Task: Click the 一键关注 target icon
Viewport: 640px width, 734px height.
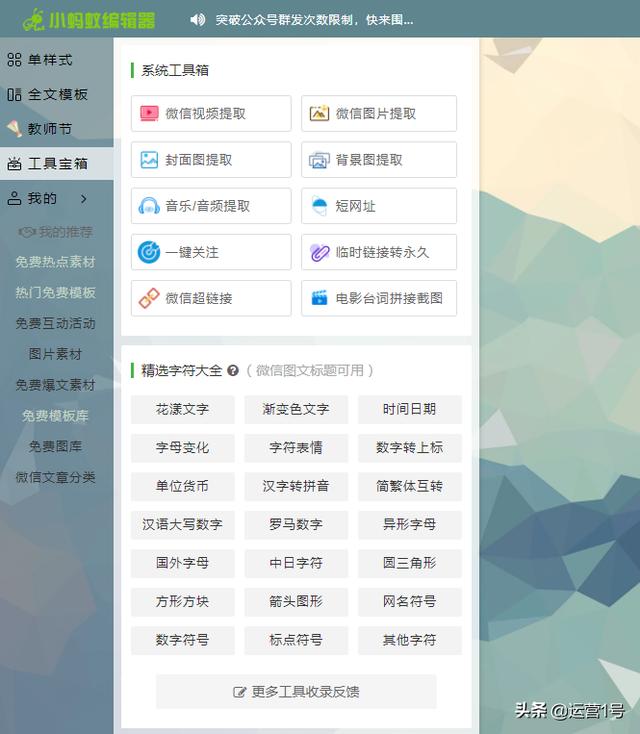Action: tap(149, 252)
